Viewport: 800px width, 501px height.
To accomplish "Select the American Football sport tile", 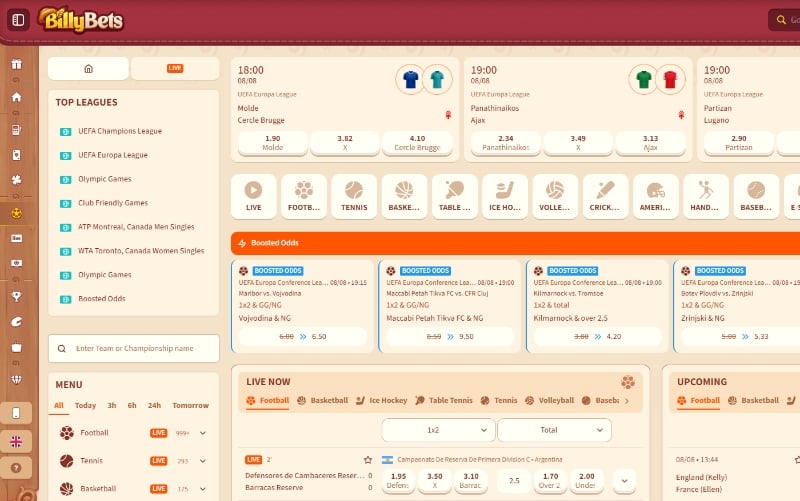I will tap(656, 196).
